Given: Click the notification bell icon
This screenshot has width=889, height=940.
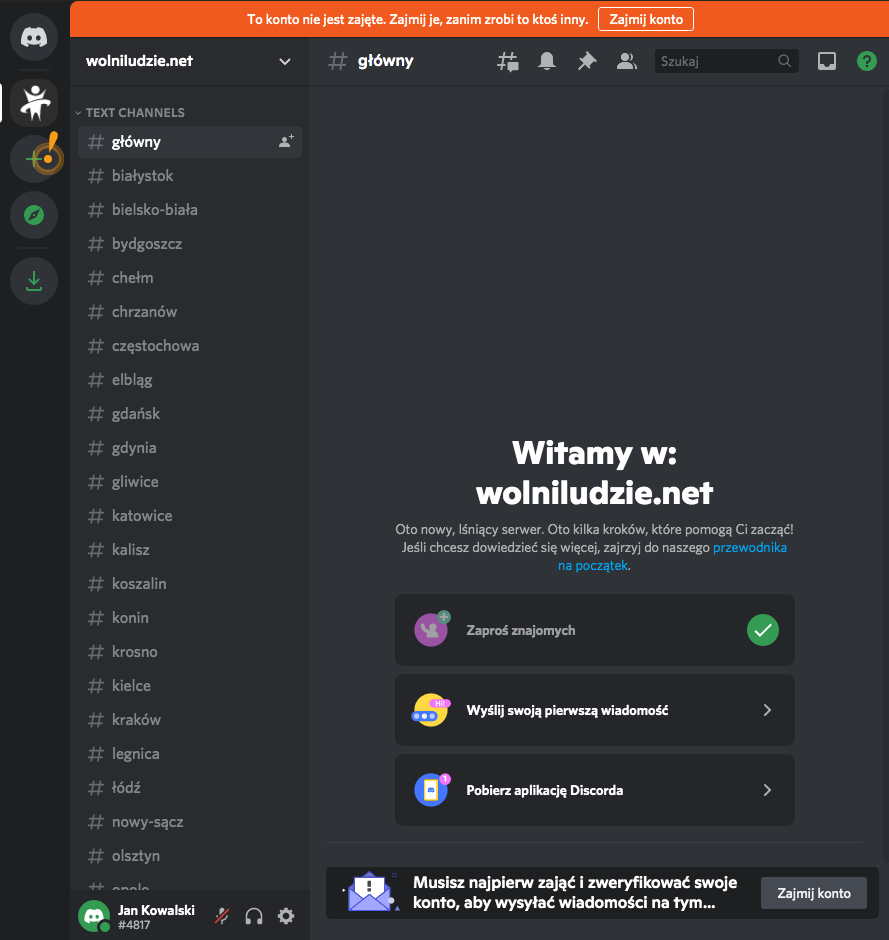Looking at the screenshot, I should (x=547, y=61).
